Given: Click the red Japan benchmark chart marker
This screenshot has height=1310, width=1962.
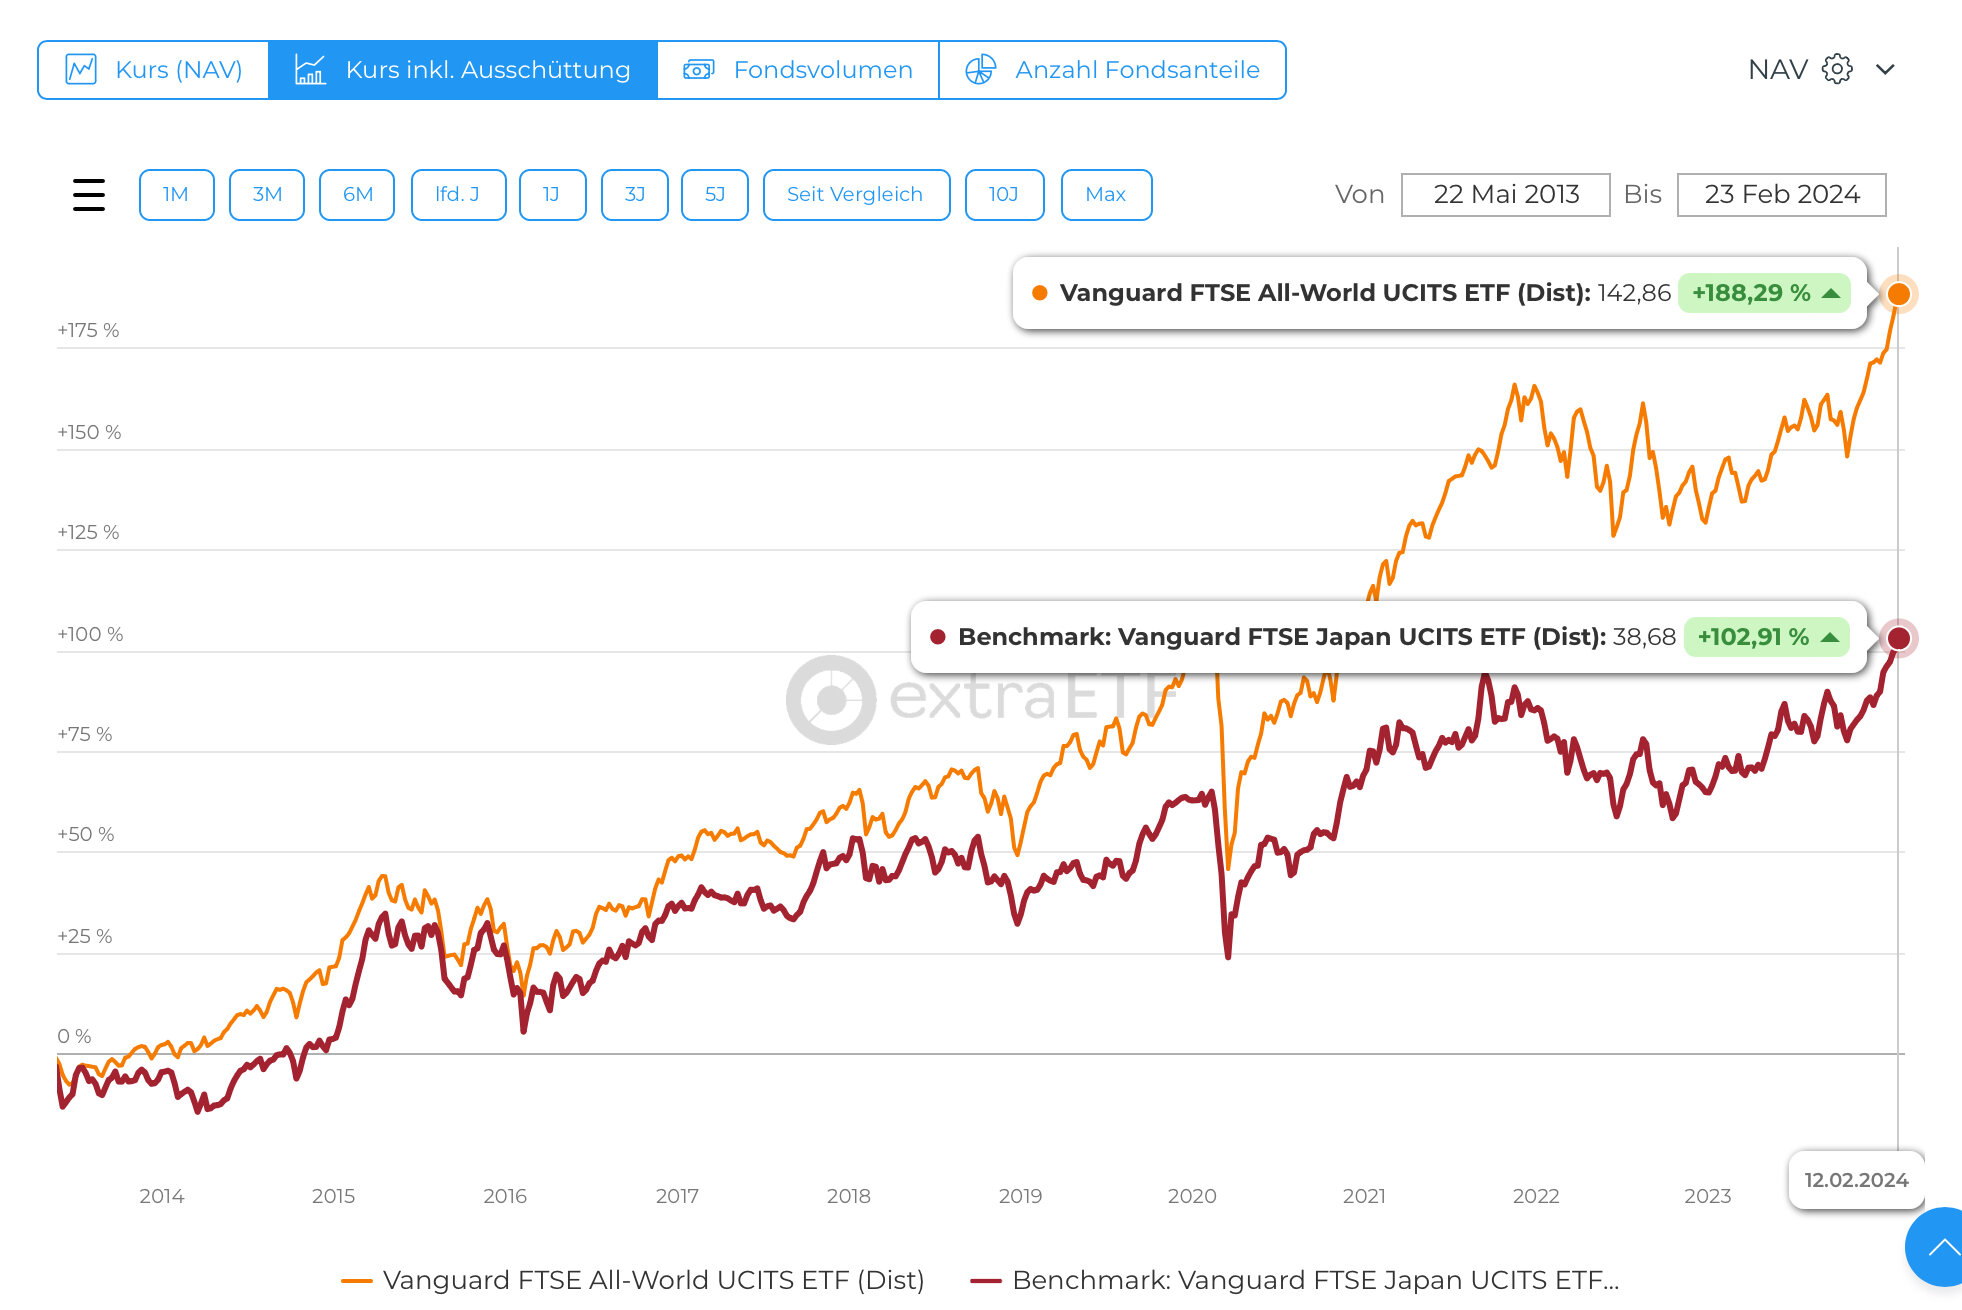Looking at the screenshot, I should [x=1898, y=638].
